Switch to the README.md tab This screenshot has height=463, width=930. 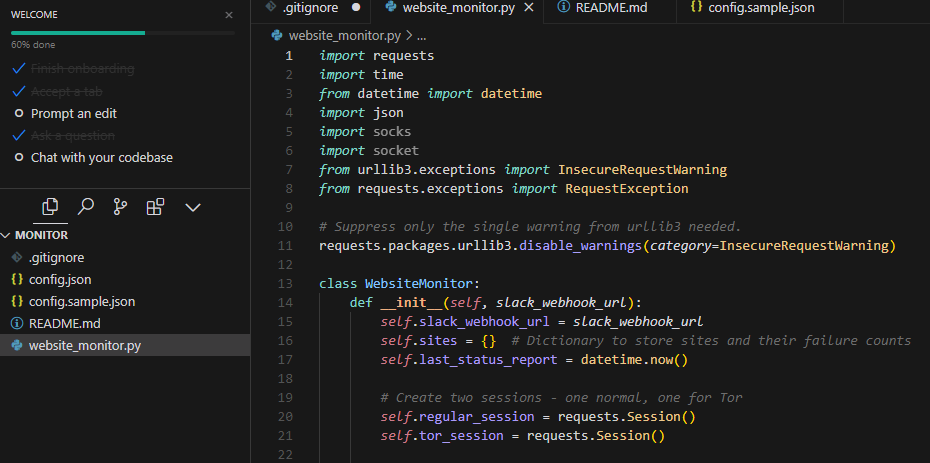tap(610, 8)
